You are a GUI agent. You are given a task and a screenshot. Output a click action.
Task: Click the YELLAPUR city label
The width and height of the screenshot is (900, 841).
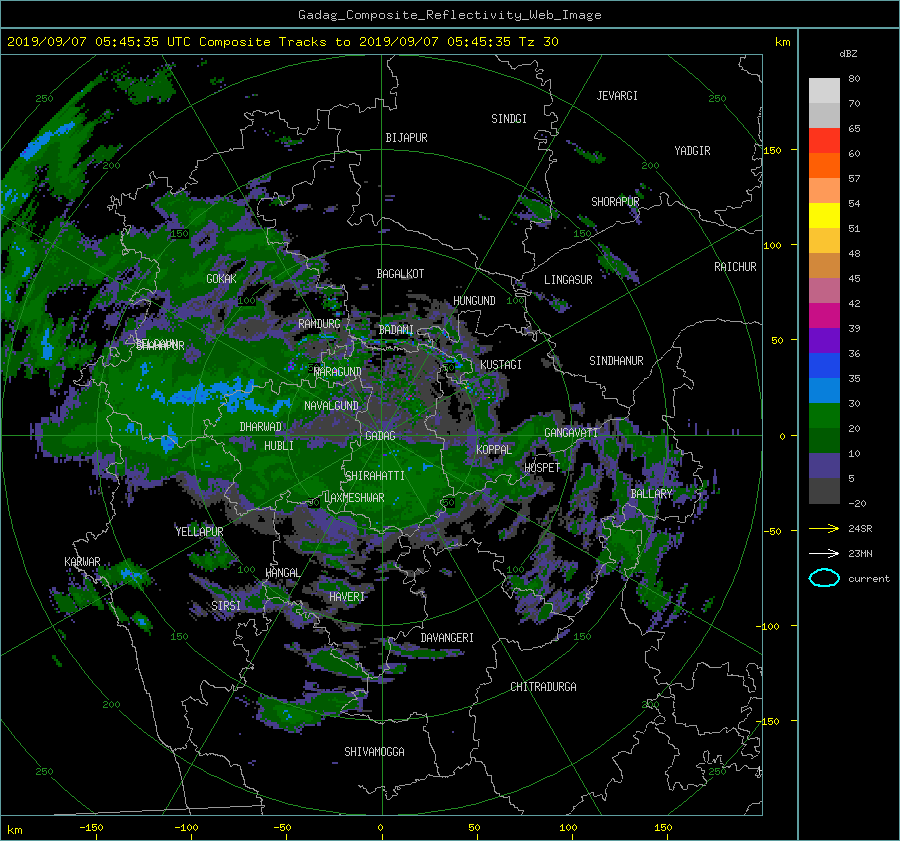(199, 532)
